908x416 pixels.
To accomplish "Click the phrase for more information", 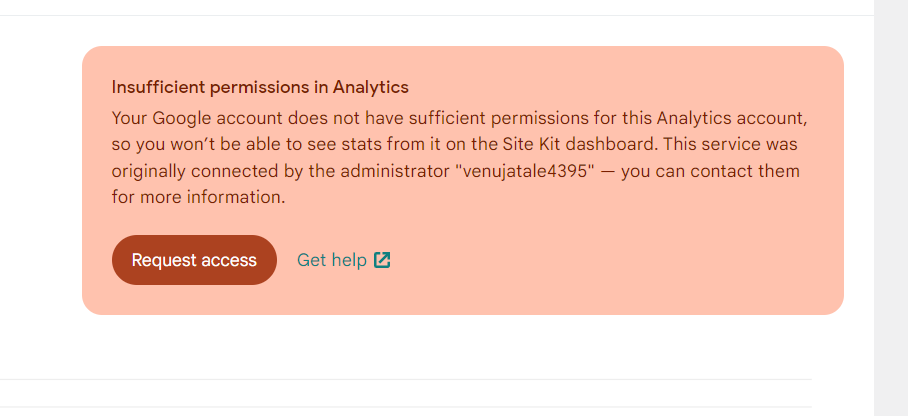I will (199, 198).
